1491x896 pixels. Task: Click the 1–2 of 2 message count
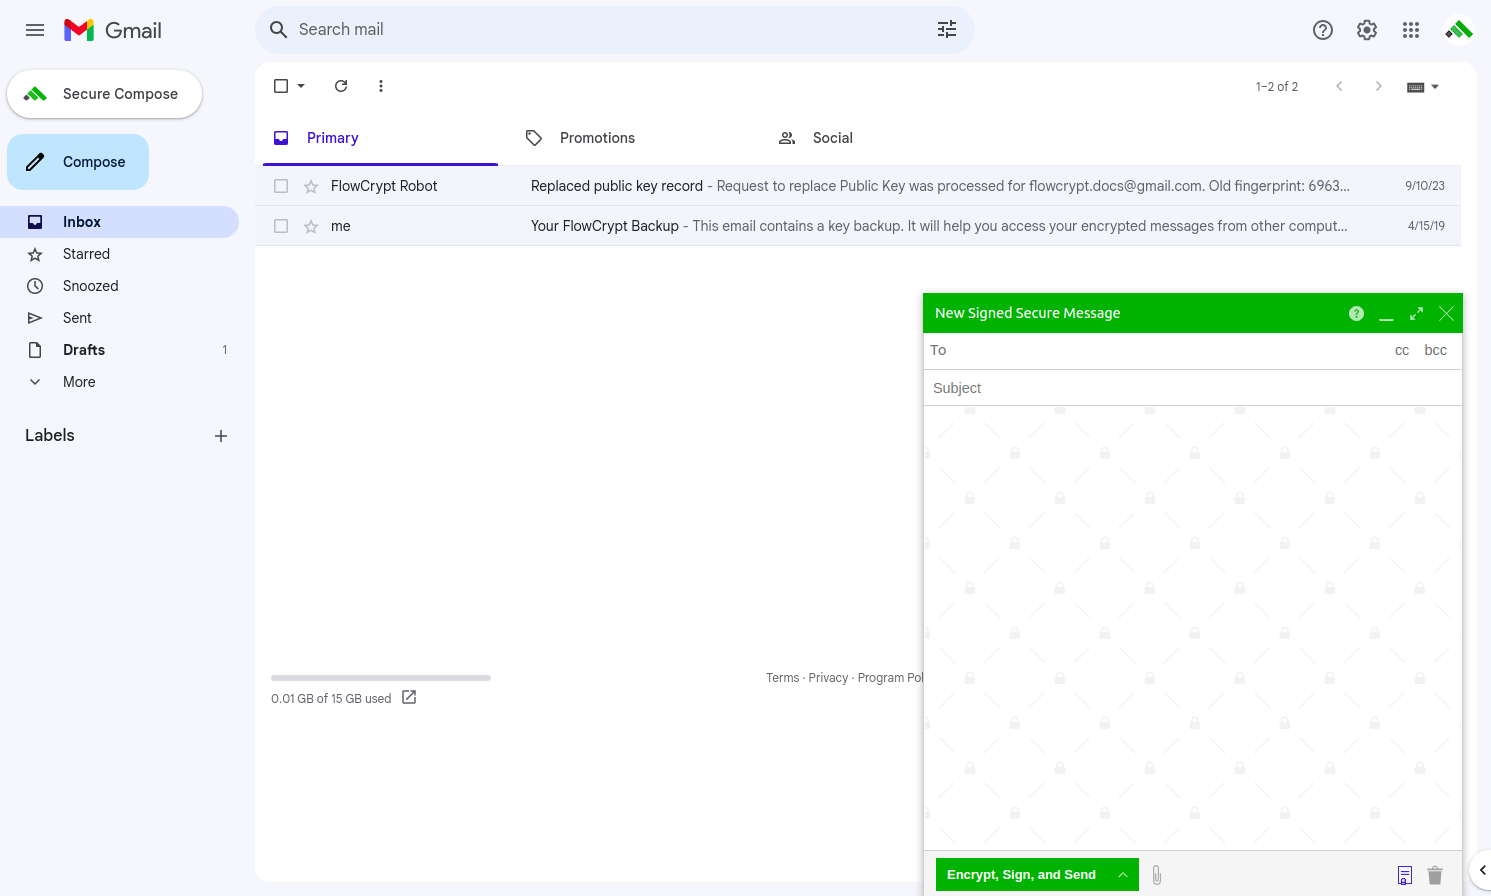click(1277, 87)
